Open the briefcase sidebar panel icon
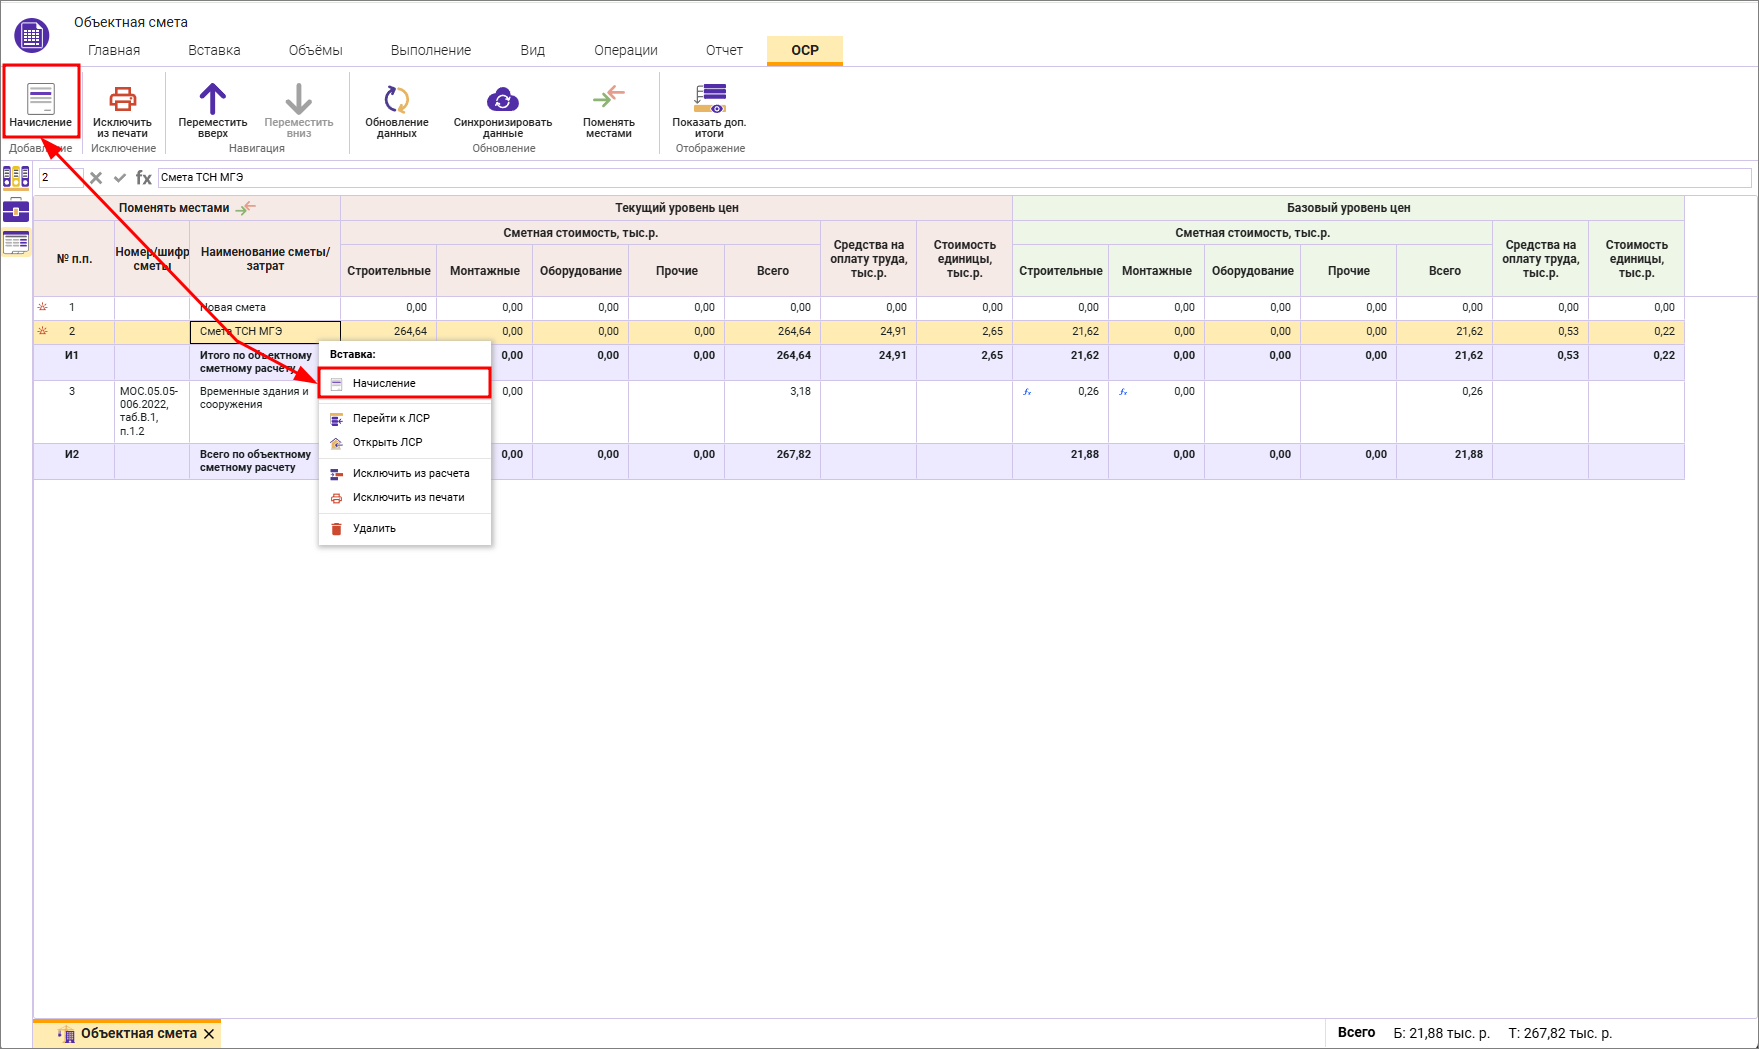 point(16,210)
